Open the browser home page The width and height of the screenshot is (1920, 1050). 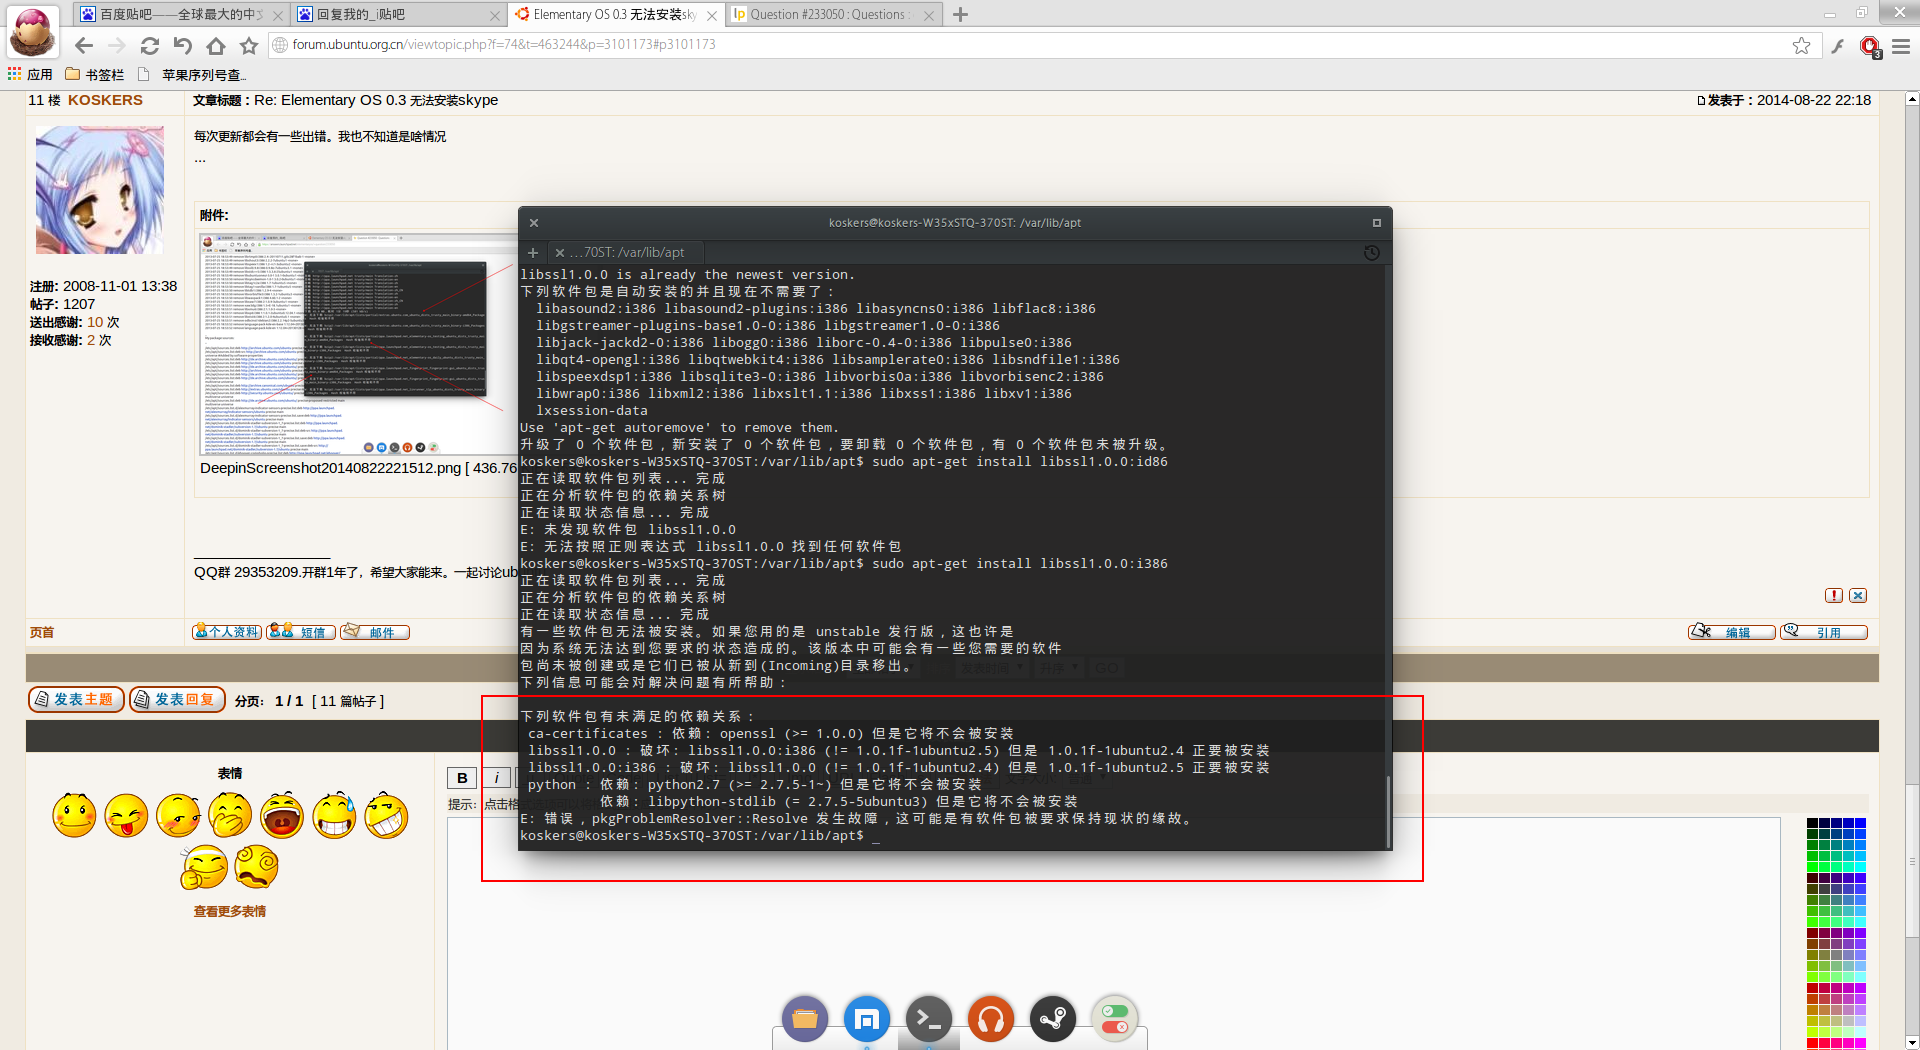point(216,45)
